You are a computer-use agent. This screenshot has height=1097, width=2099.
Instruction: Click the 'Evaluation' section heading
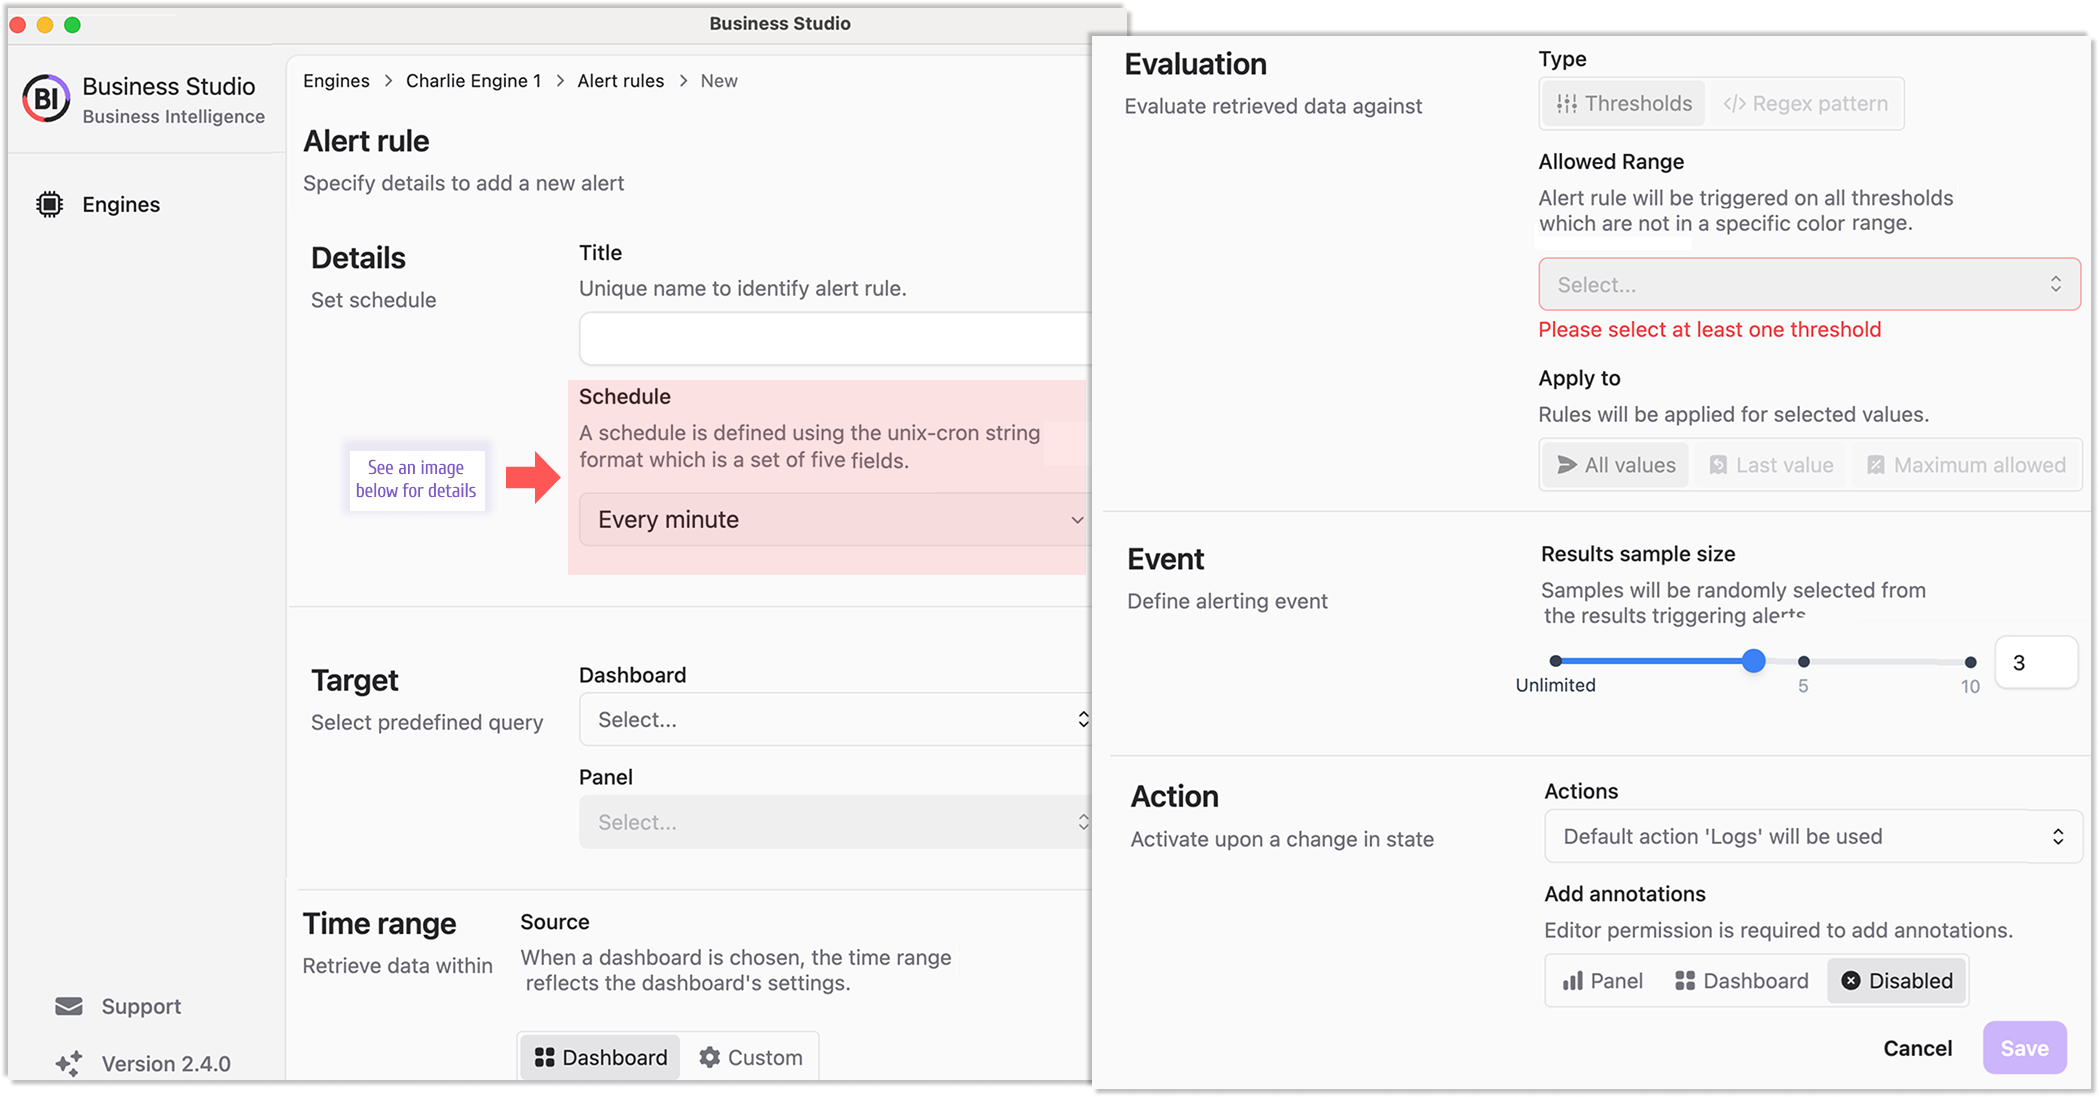1195,64
